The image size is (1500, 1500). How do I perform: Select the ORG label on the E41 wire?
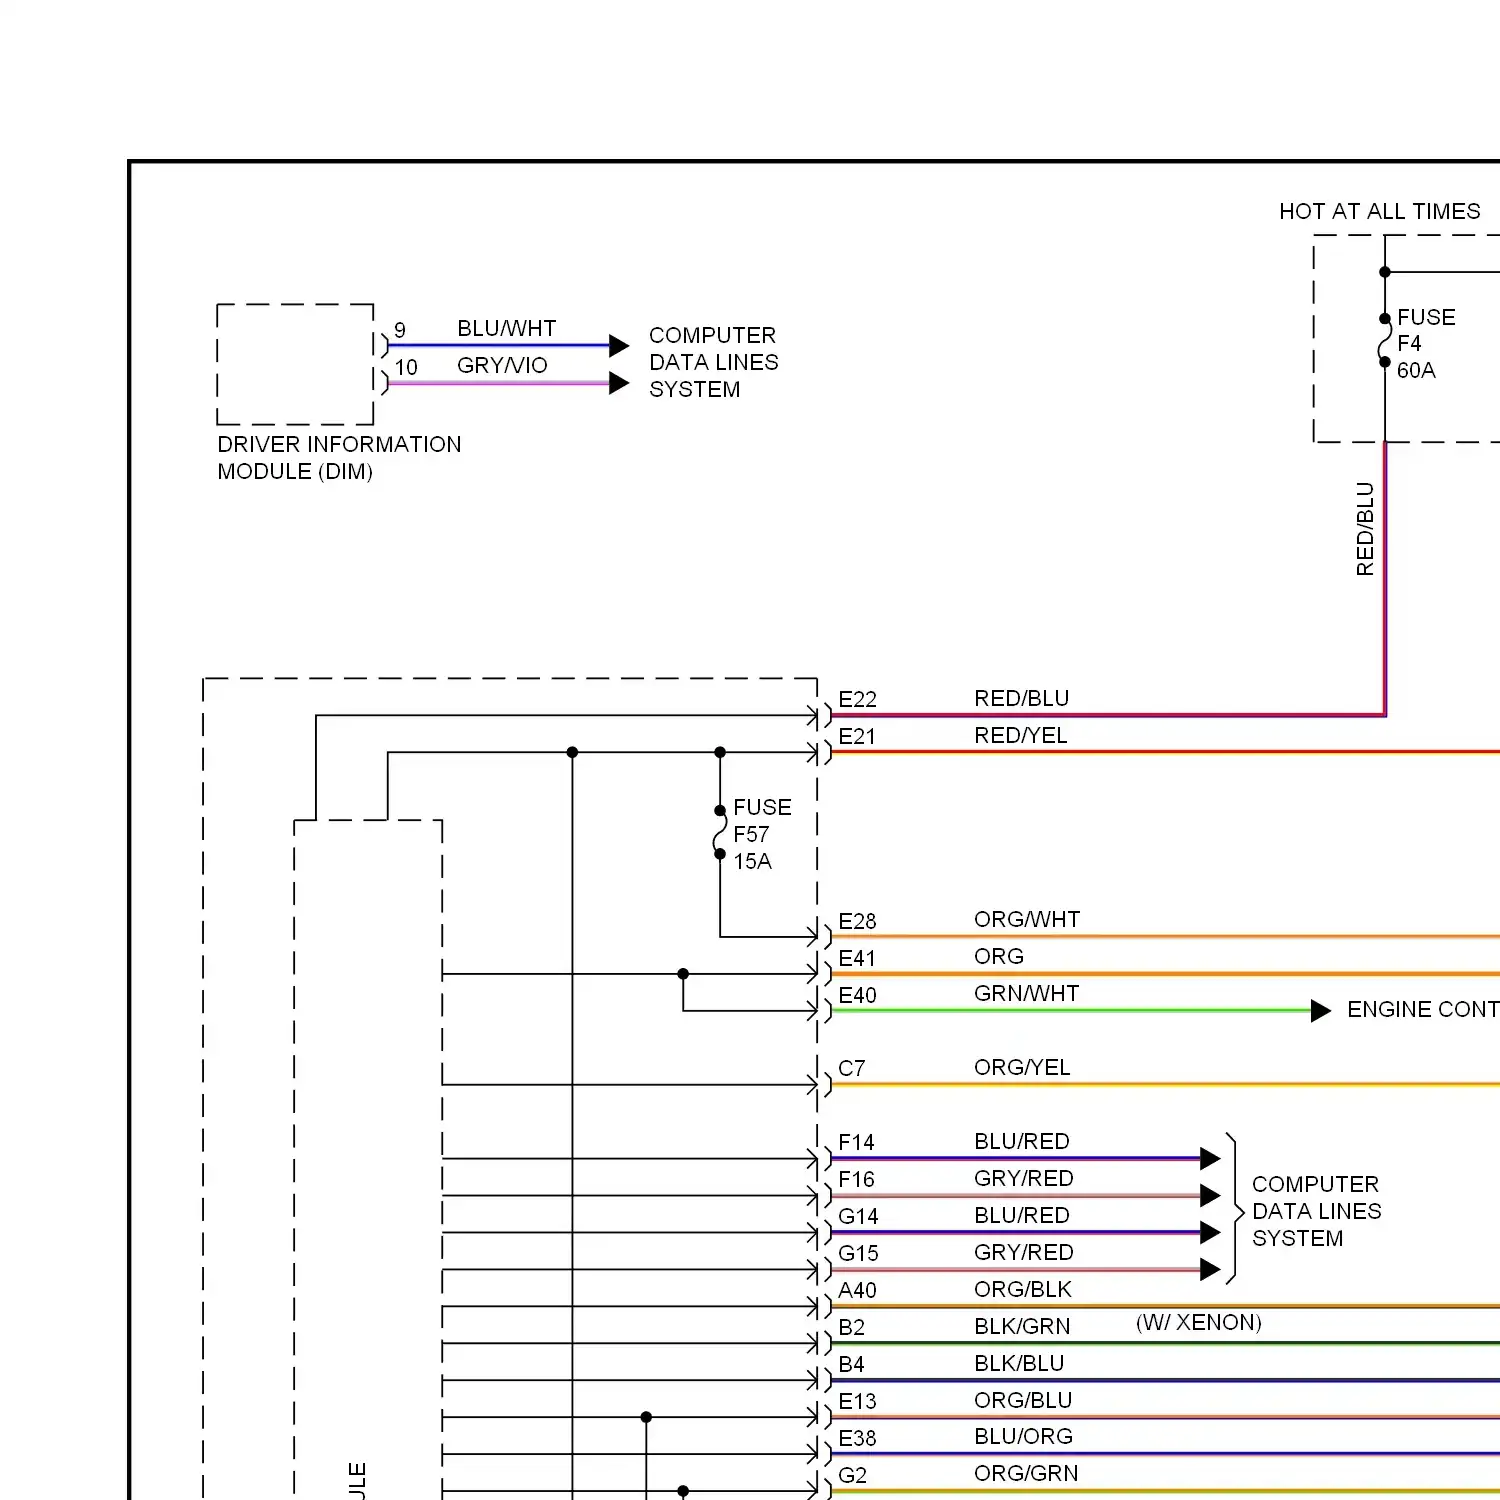[999, 956]
